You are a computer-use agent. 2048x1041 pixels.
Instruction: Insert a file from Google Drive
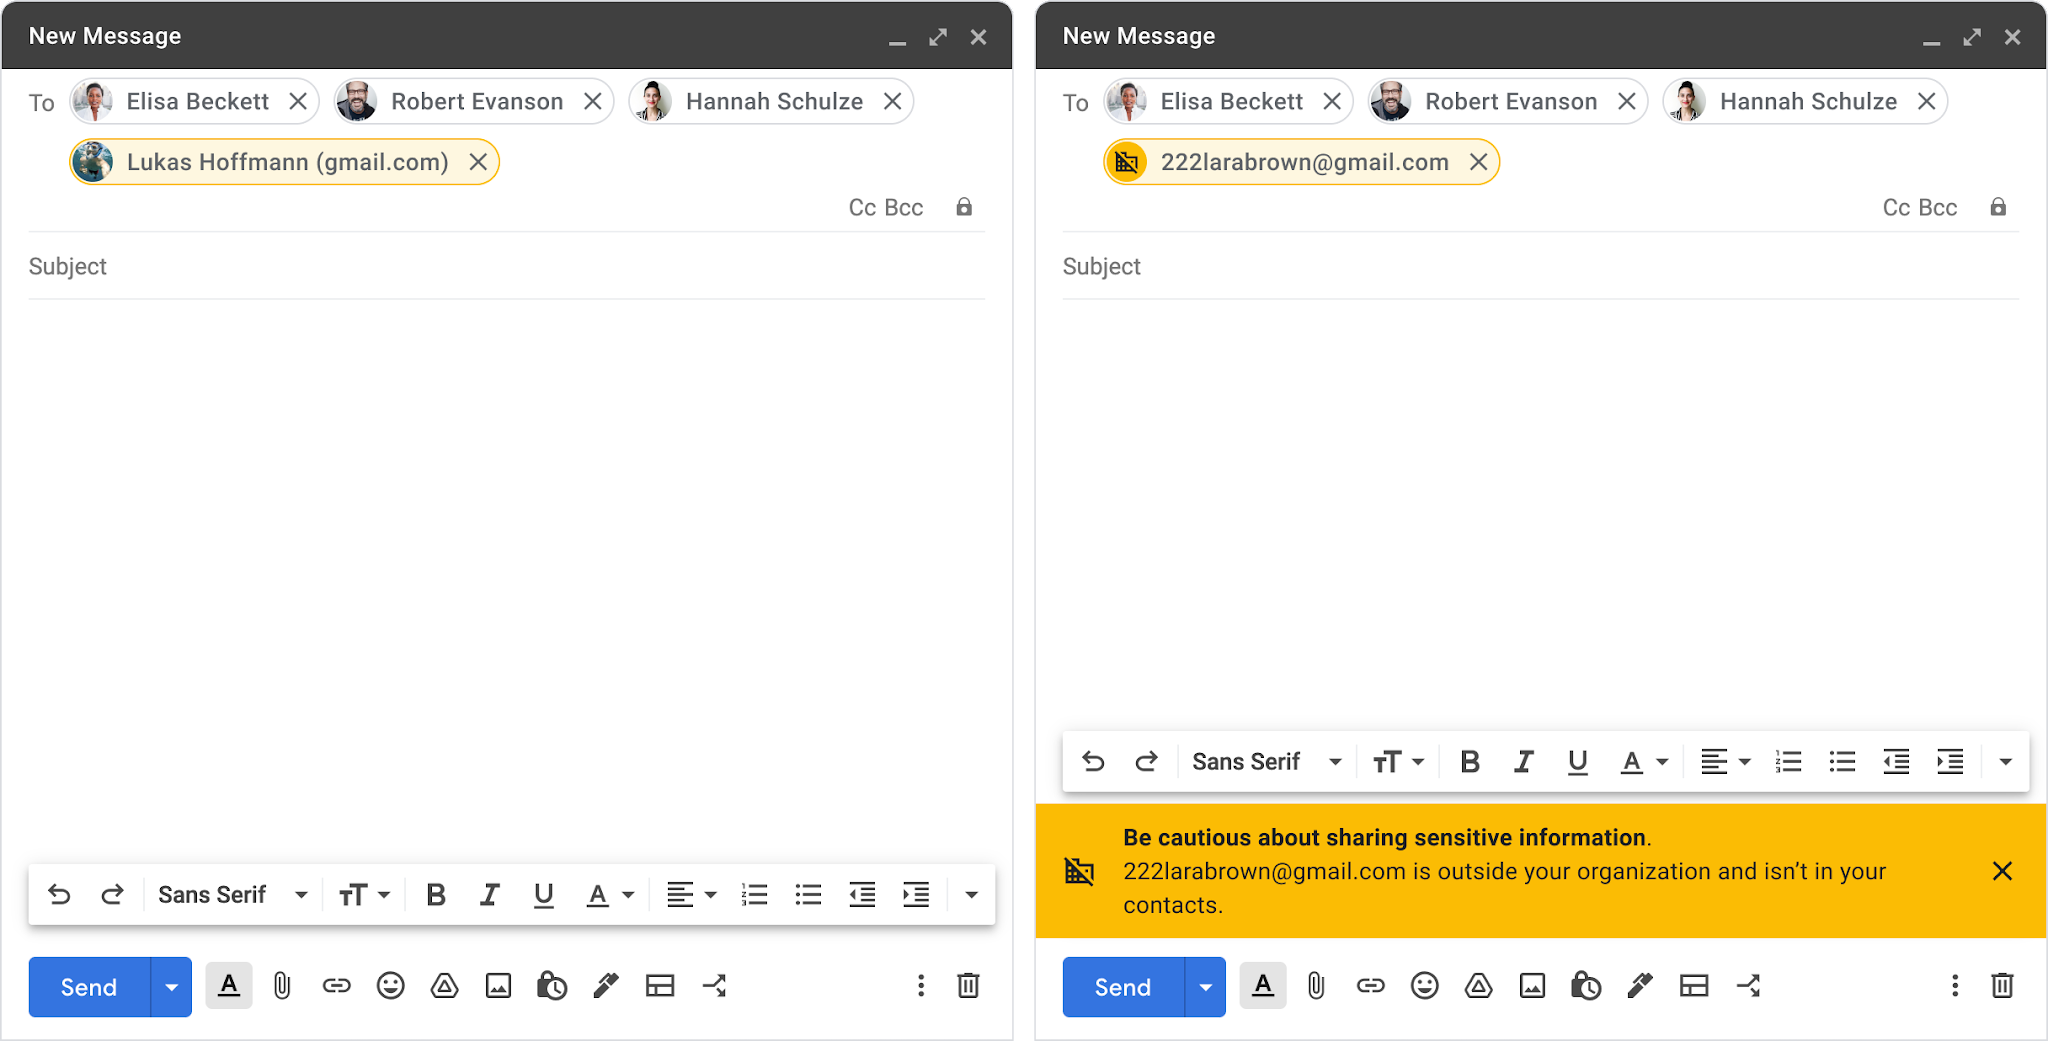(444, 986)
